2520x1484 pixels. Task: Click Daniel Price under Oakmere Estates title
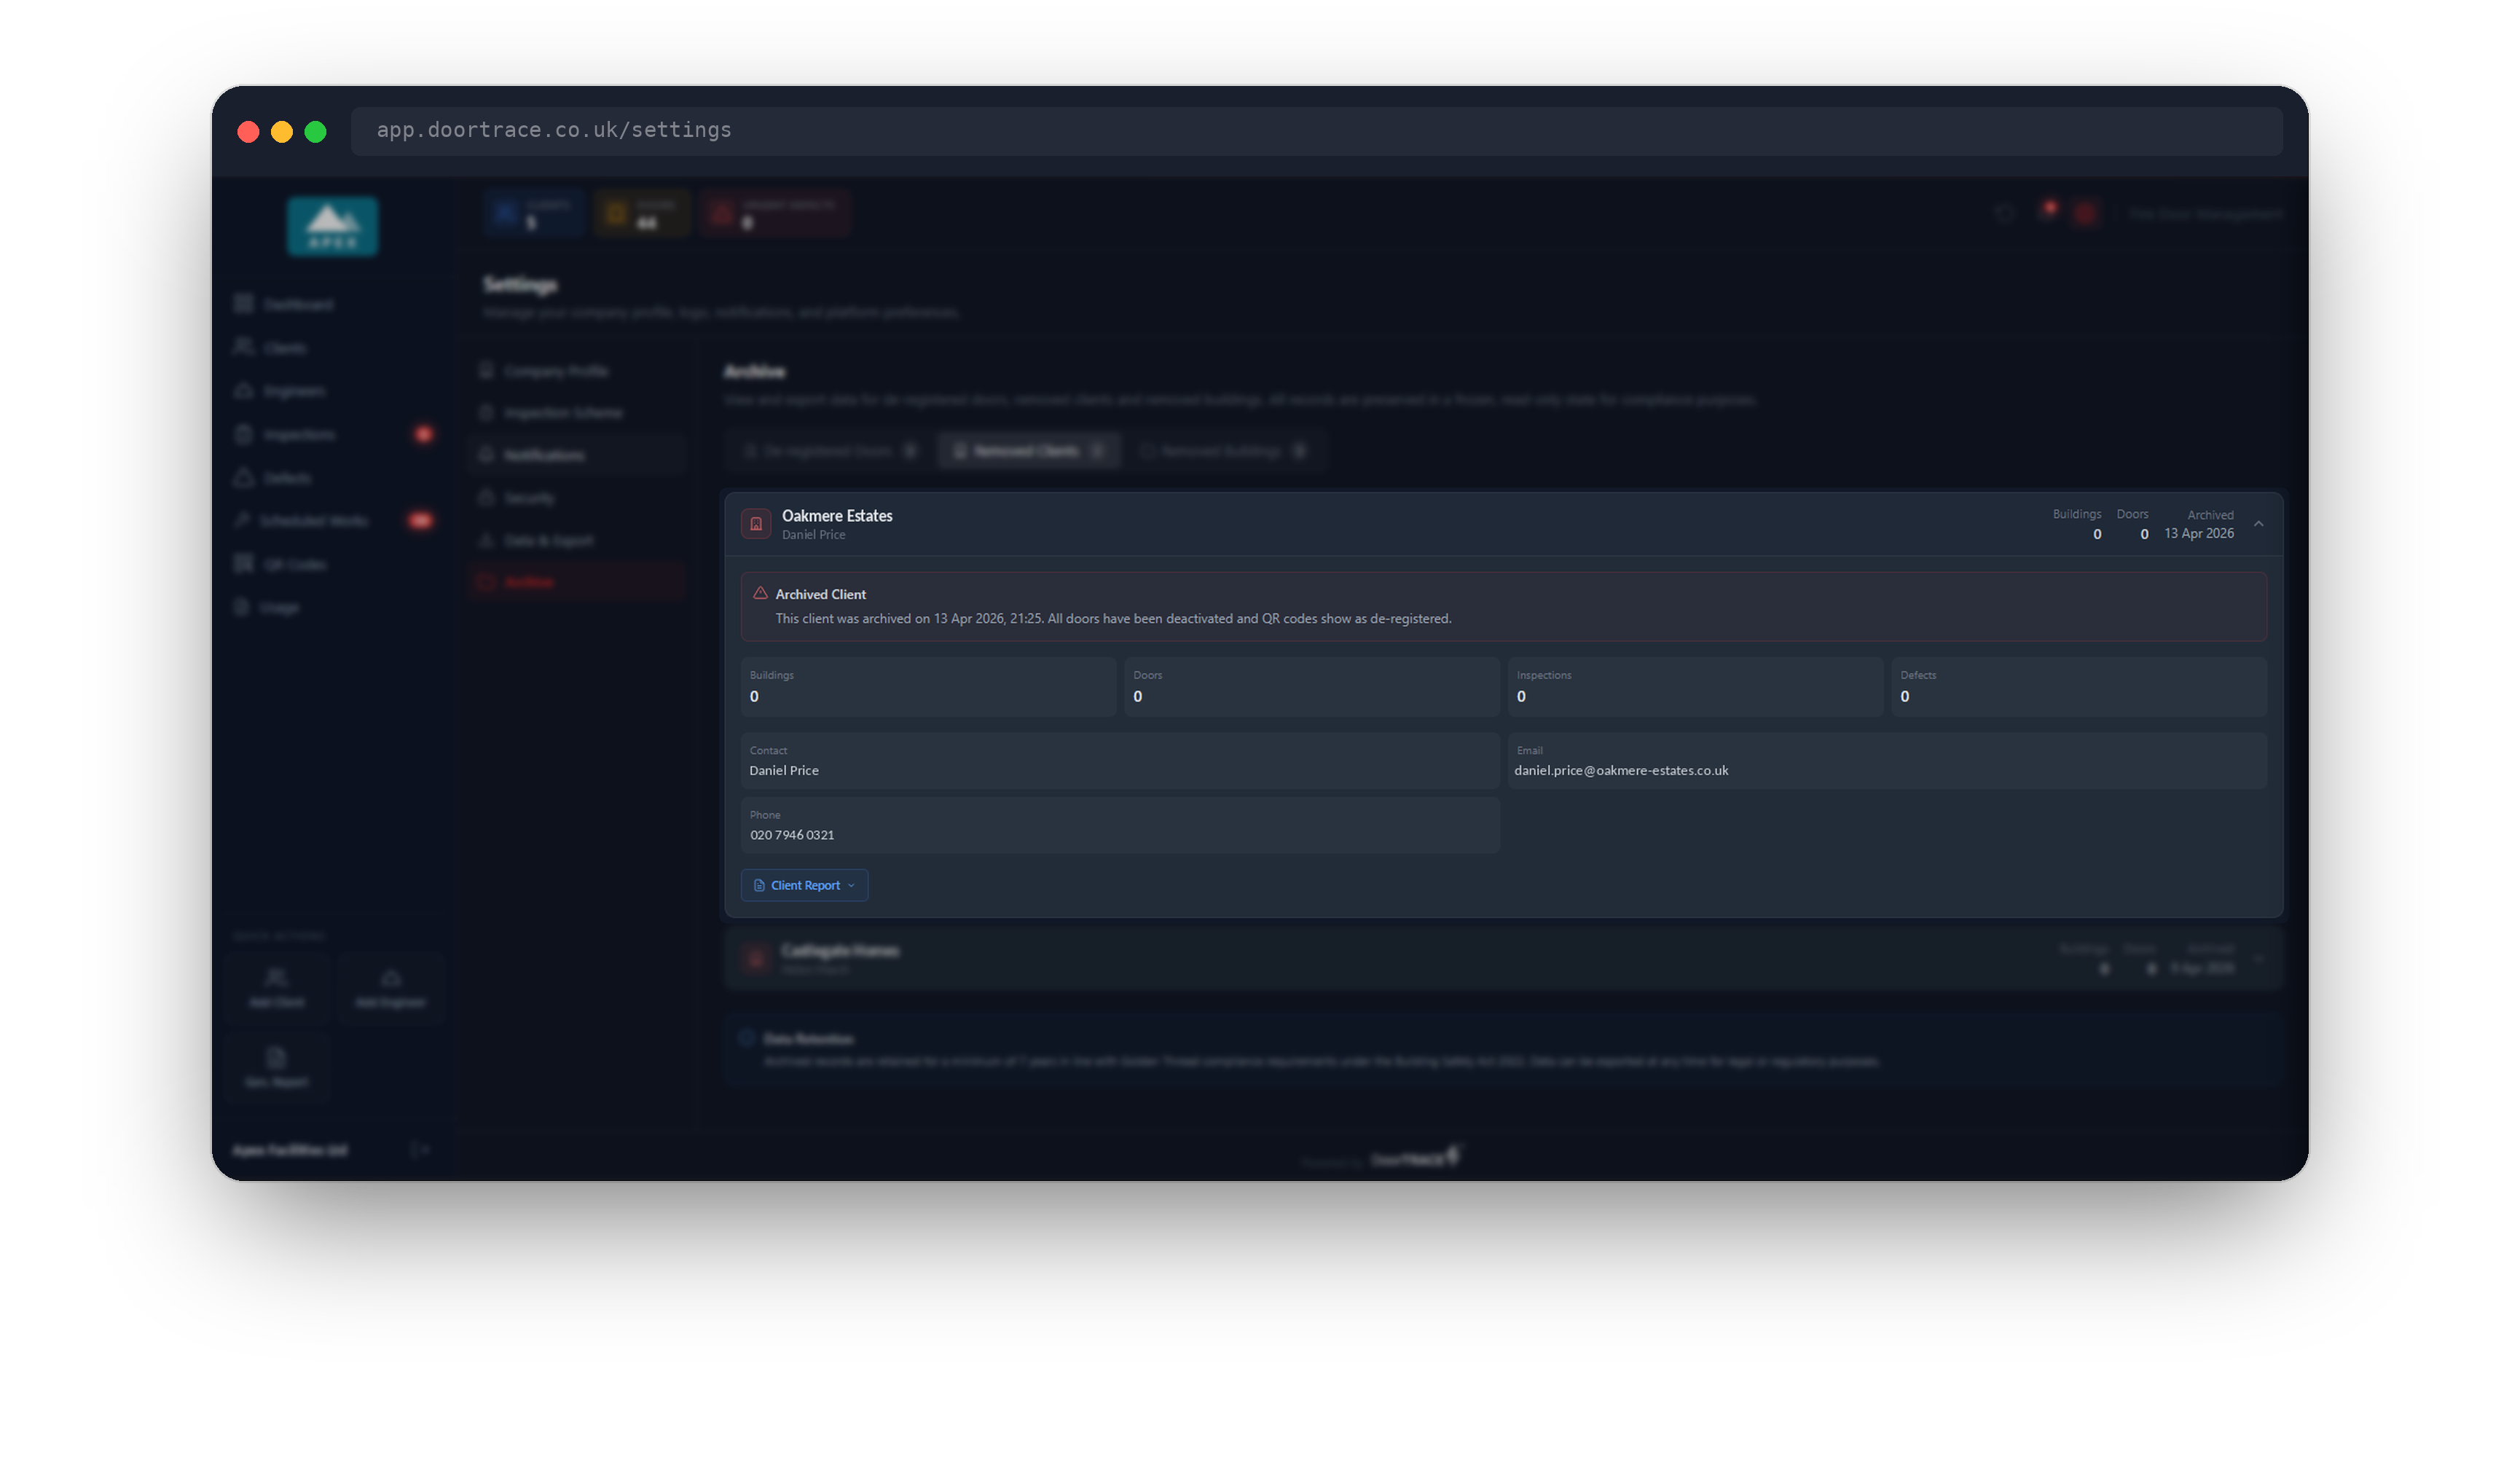(813, 535)
